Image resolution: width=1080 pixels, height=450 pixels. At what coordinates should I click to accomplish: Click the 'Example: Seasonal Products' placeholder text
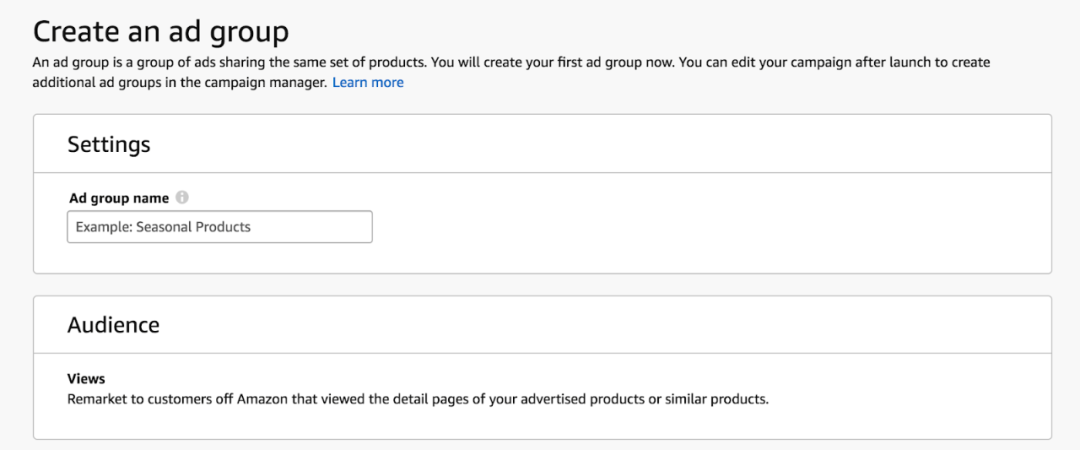click(x=163, y=227)
